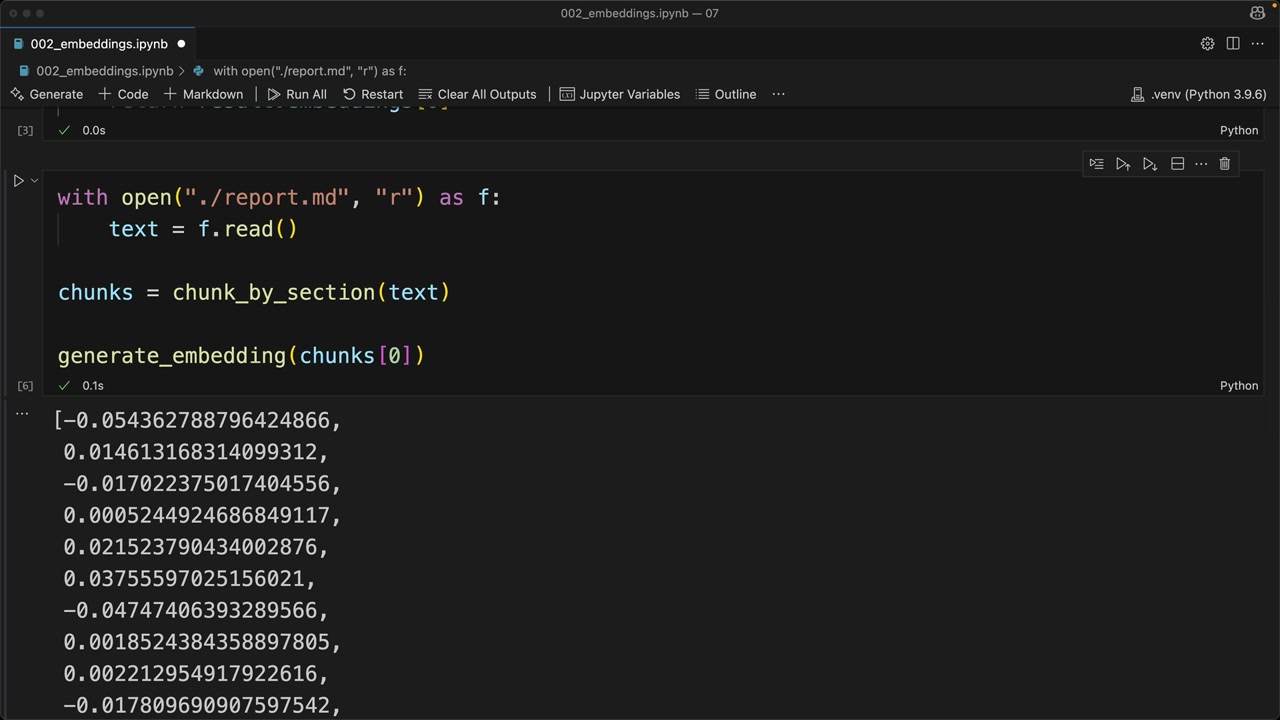The width and height of the screenshot is (1280, 720).
Task: Execute cell and below from cell toolbar
Action: click(x=1150, y=164)
